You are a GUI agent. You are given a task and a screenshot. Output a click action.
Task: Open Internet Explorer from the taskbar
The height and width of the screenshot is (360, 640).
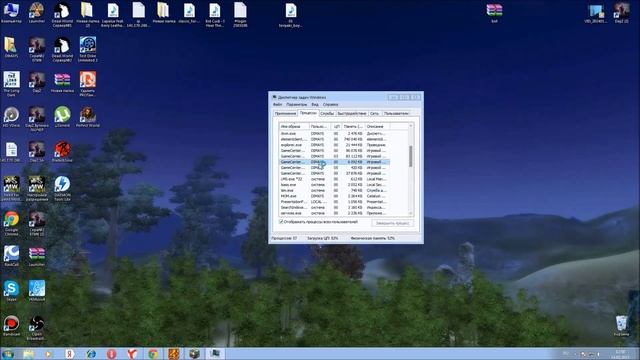(x=91, y=353)
